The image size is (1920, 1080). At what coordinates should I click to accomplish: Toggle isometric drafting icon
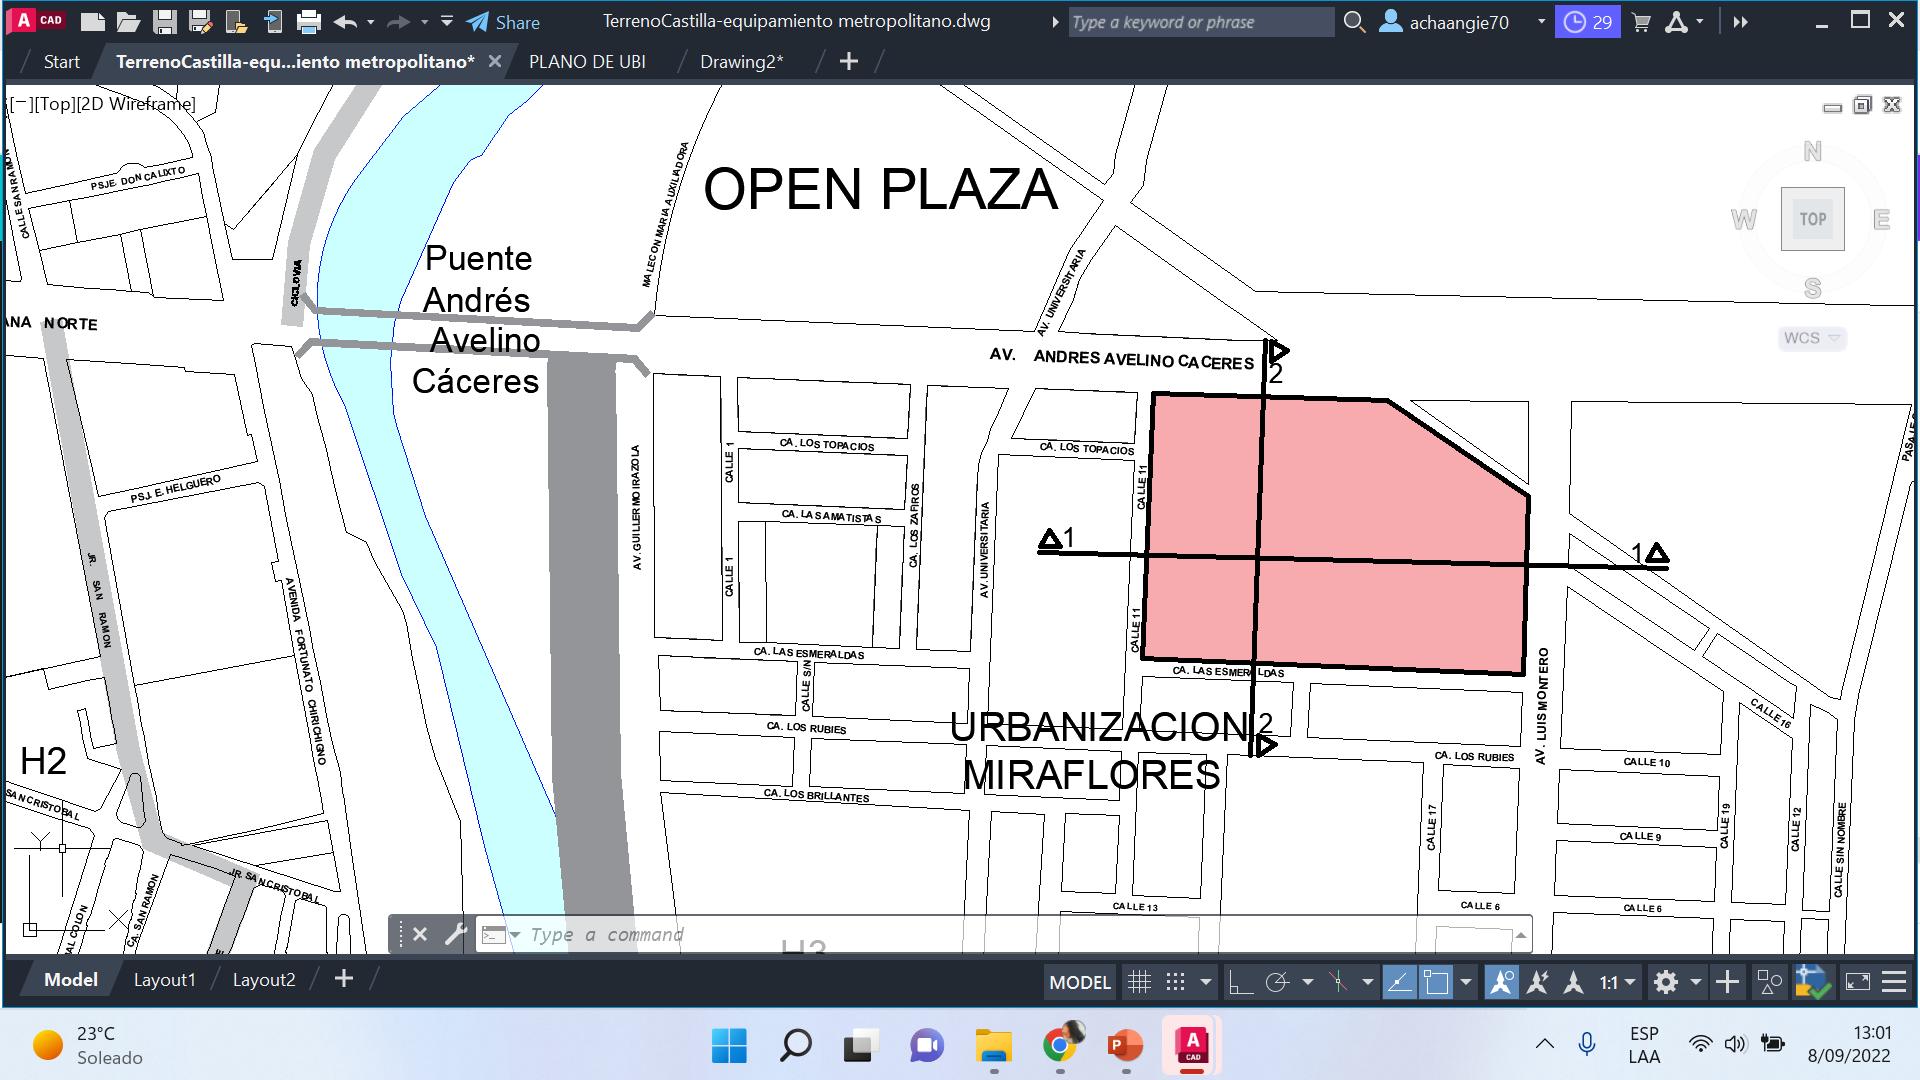[1338, 982]
